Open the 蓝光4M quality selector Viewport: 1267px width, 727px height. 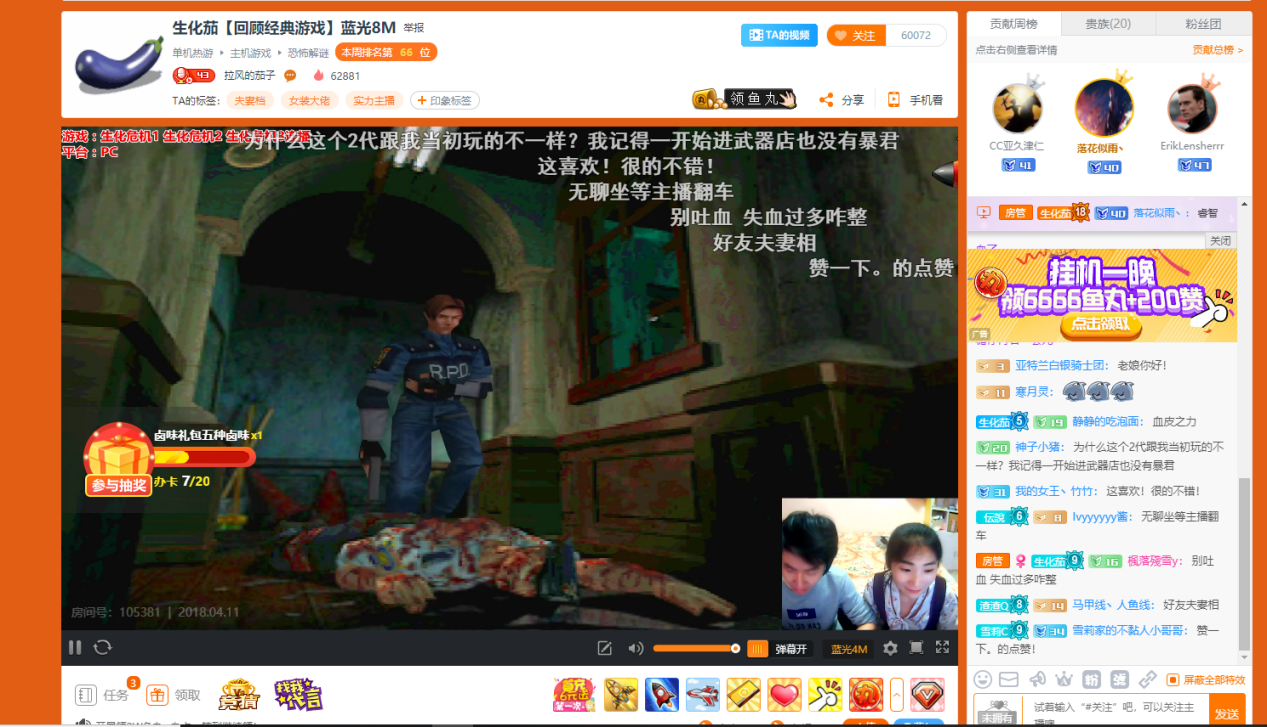point(849,649)
